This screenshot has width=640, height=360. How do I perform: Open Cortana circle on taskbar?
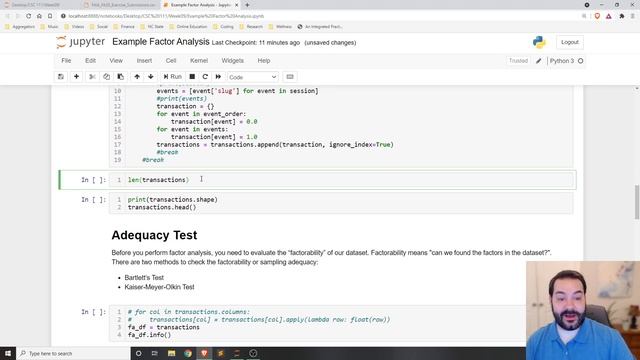click(138, 353)
